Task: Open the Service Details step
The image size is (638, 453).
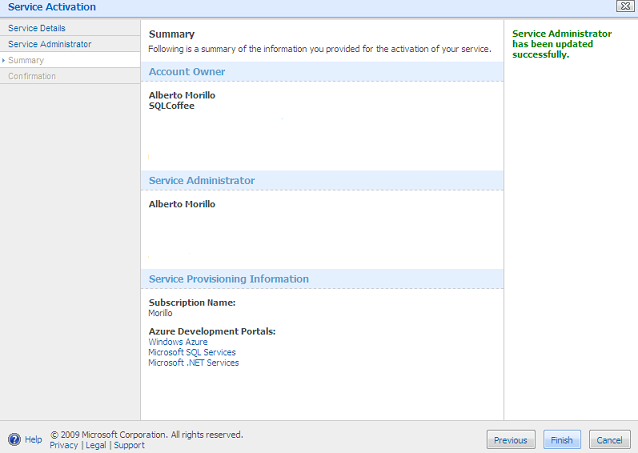Action: [37, 28]
